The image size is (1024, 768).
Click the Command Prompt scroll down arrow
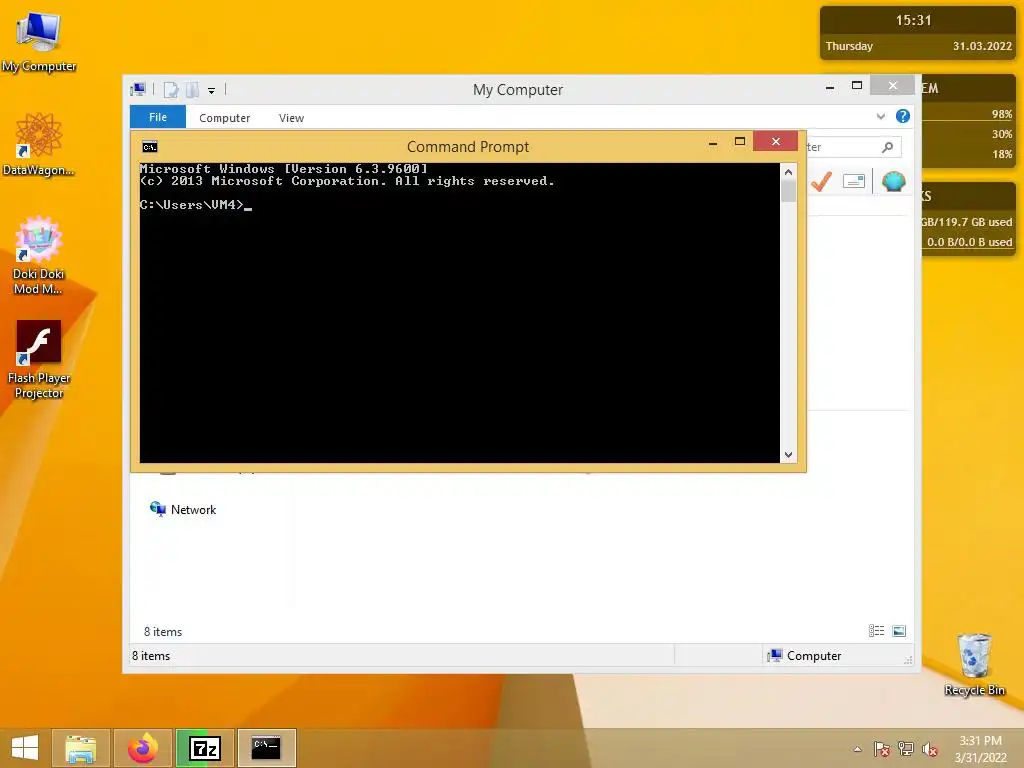[x=788, y=455]
